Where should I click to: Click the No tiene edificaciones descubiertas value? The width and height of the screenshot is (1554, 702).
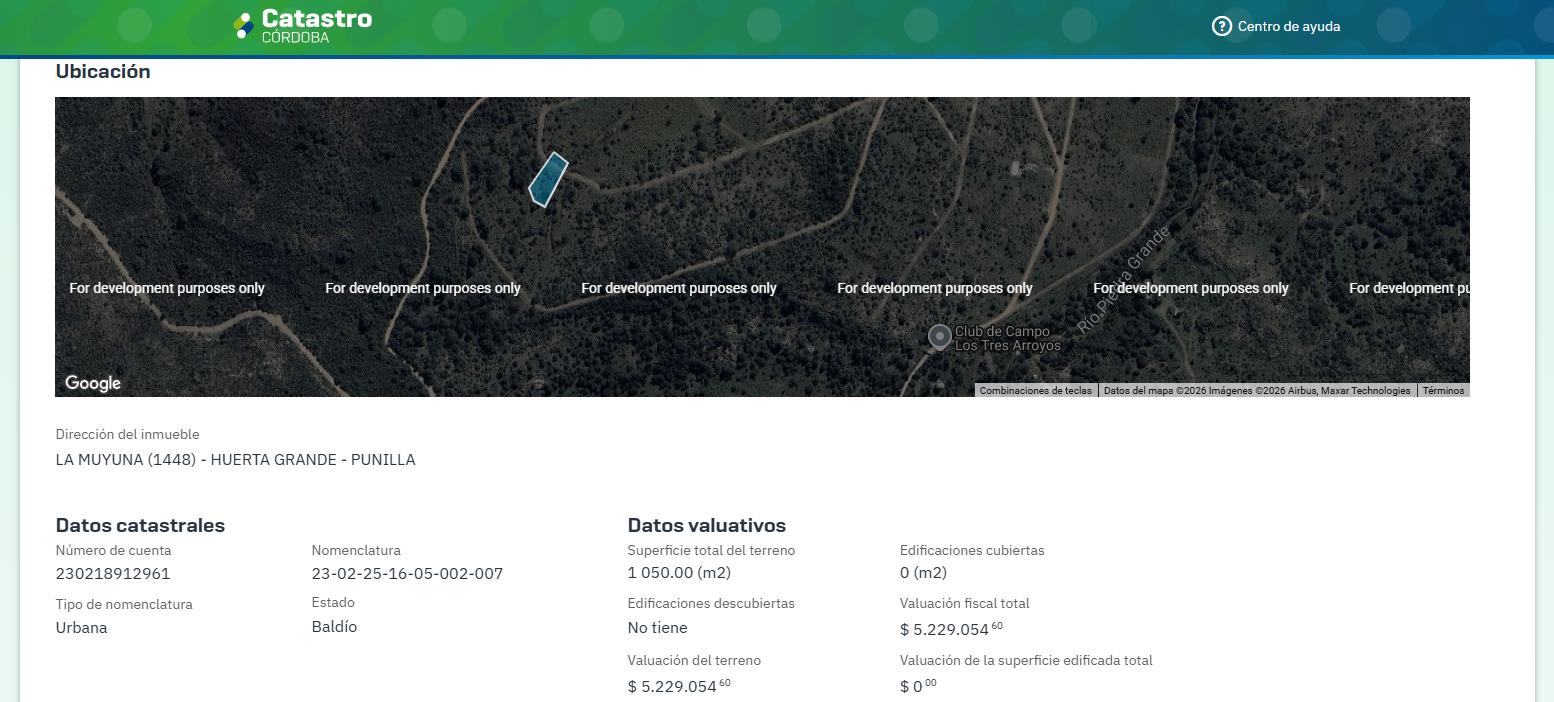[x=657, y=628]
